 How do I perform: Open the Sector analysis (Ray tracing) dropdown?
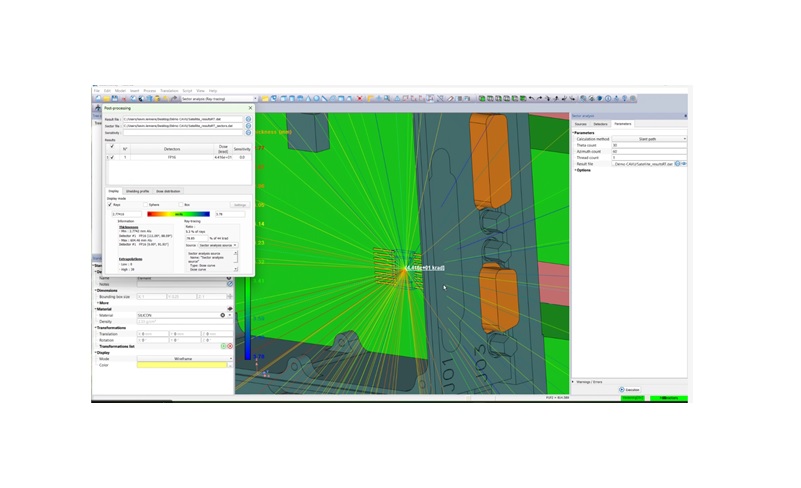click(x=219, y=99)
